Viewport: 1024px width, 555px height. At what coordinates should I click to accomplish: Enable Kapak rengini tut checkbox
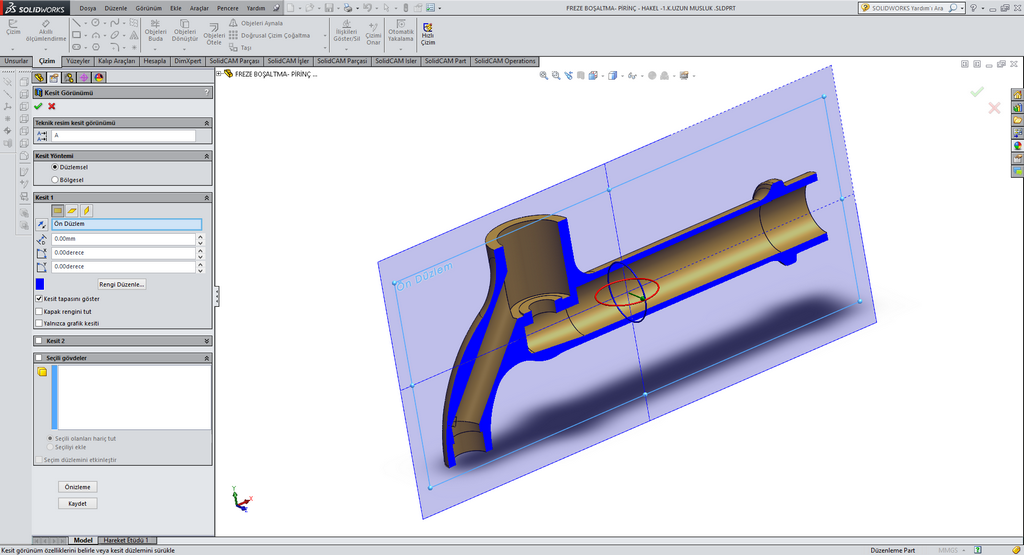tap(39, 311)
